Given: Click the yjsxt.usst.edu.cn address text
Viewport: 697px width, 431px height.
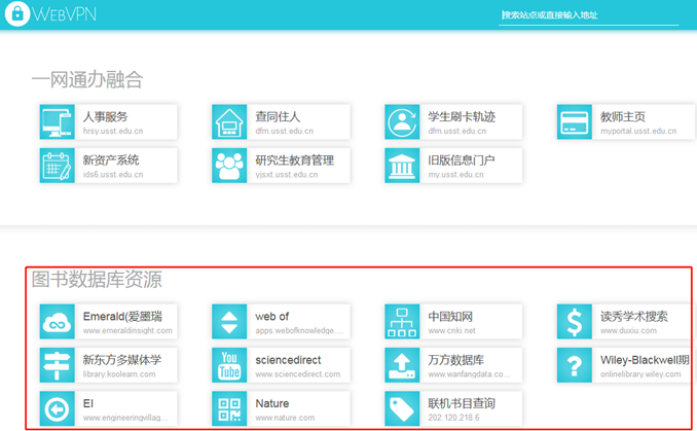Looking at the screenshot, I should pos(287,175).
